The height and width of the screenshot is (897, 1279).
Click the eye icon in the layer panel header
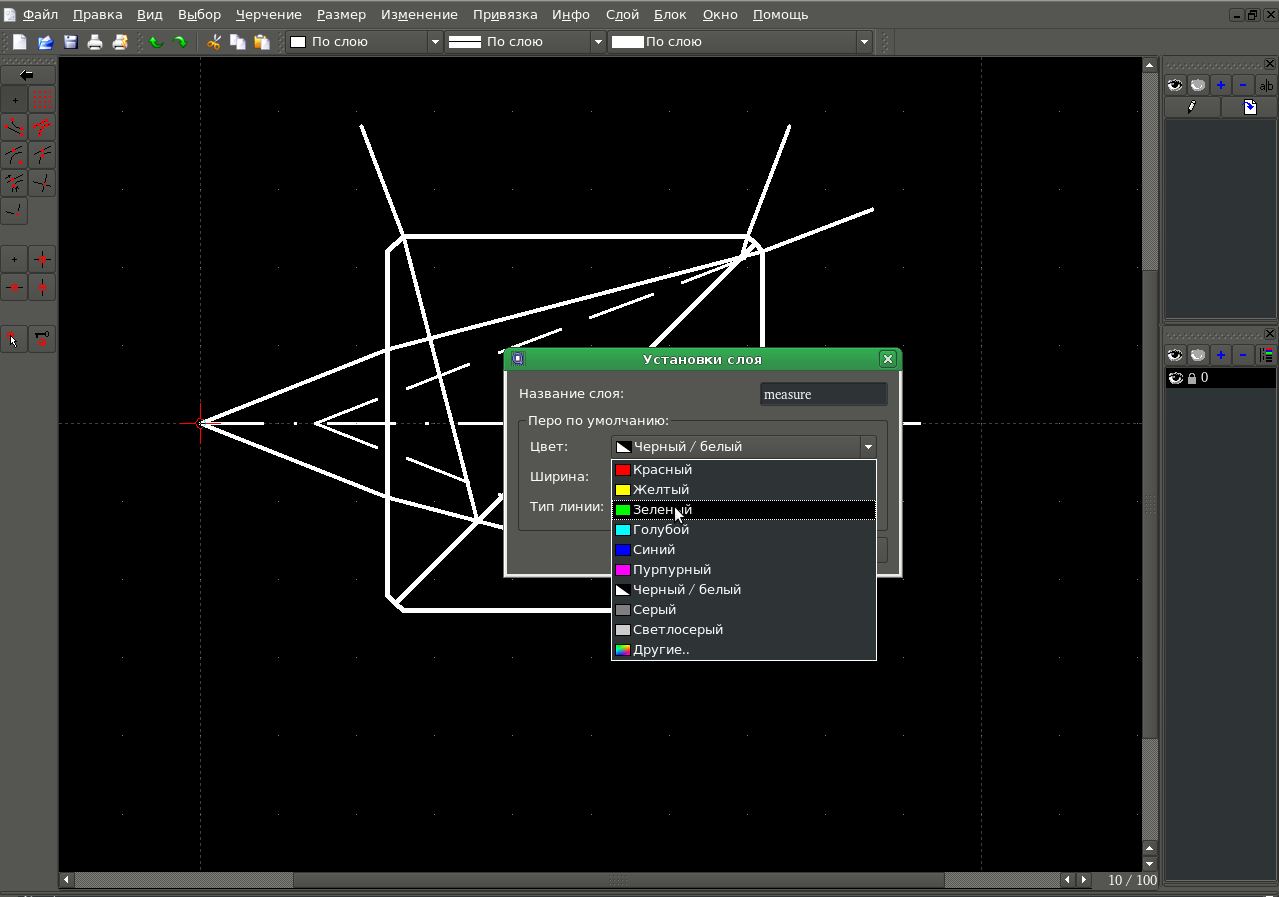click(1176, 354)
